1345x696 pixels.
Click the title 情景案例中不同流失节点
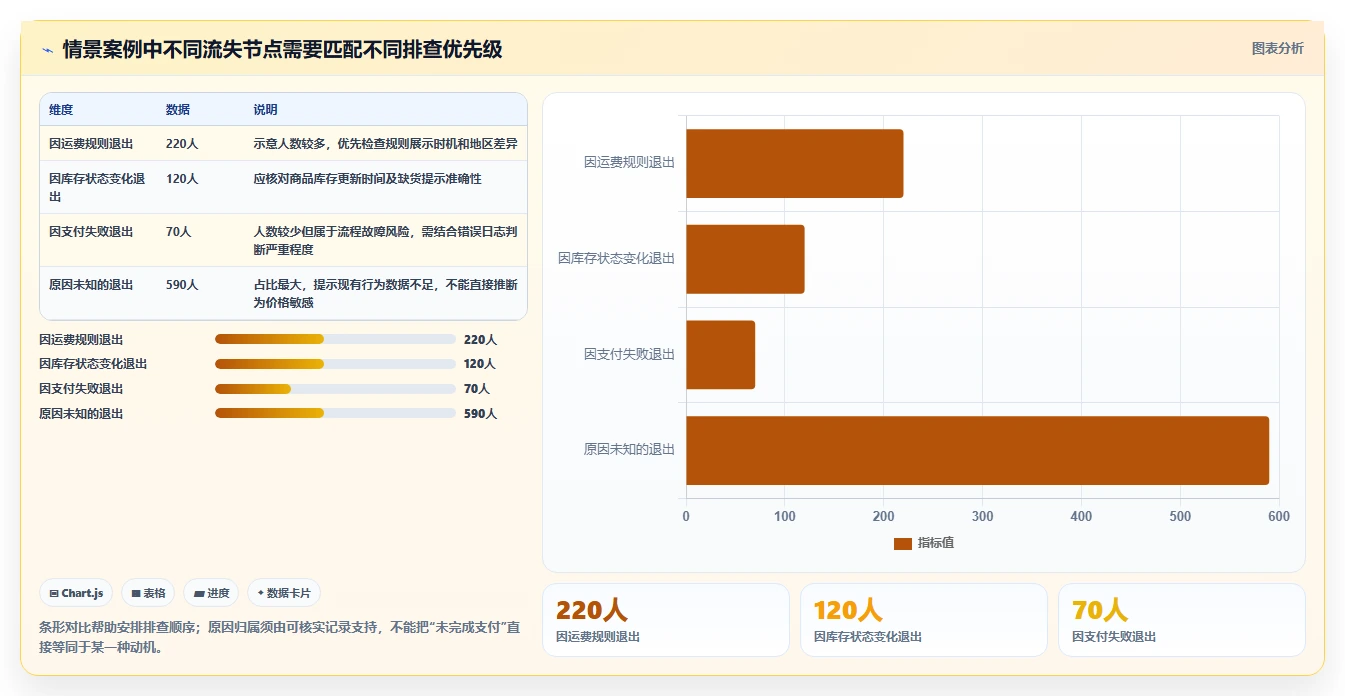(282, 49)
